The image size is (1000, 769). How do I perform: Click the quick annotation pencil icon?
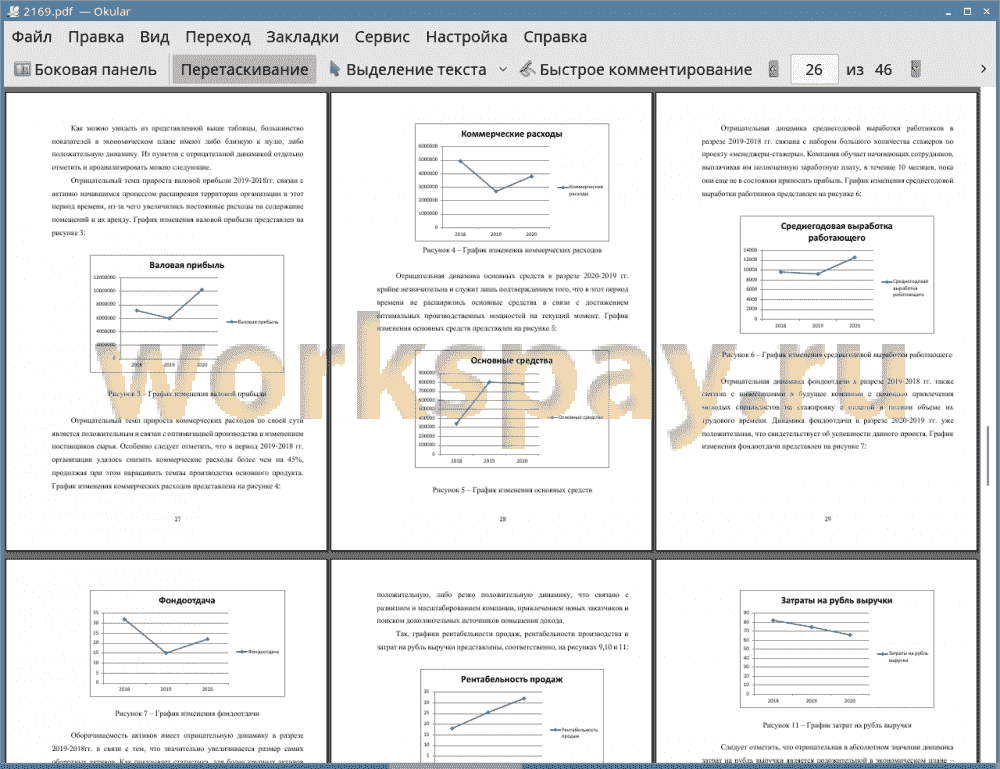coord(527,69)
